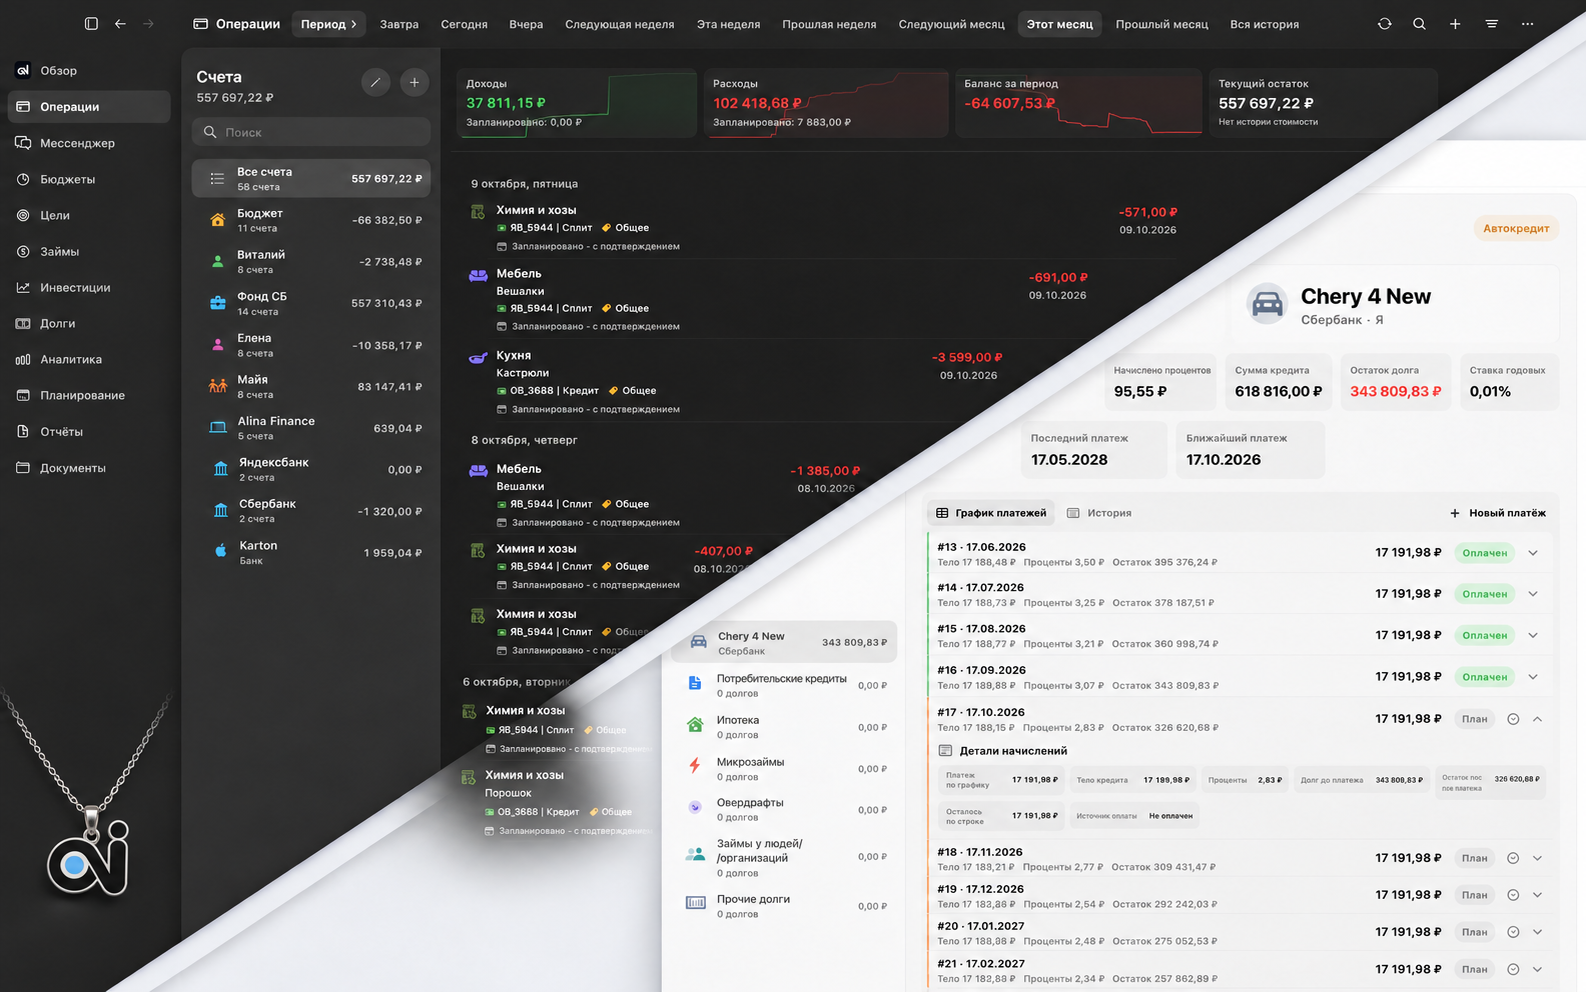1586x992 pixels.
Task: Mark payment #21 with its circle check
Action: click(1513, 969)
